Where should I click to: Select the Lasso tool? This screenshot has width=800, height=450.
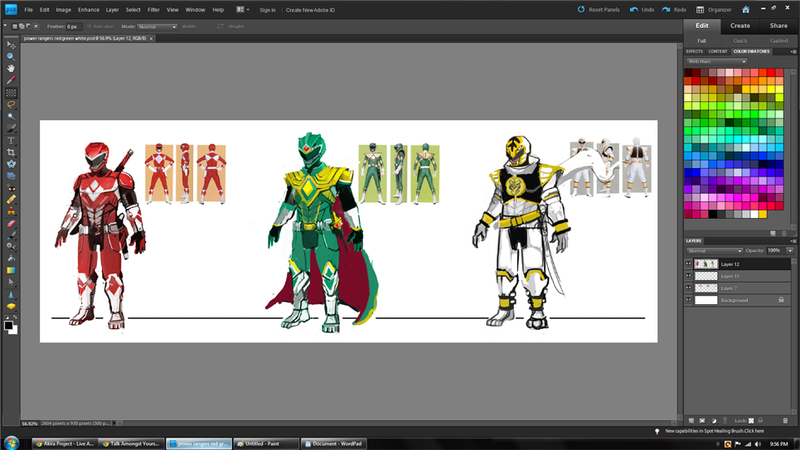(11, 105)
